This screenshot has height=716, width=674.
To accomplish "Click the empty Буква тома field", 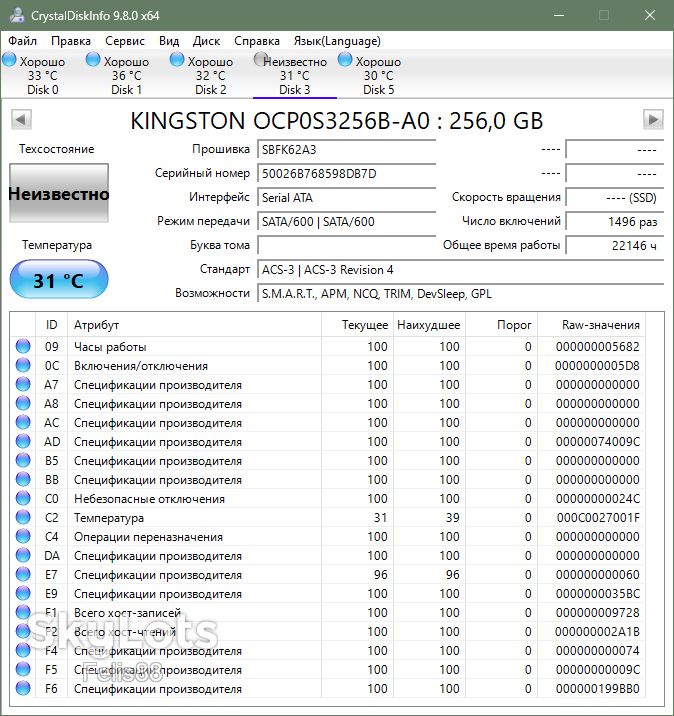I will click(347, 245).
